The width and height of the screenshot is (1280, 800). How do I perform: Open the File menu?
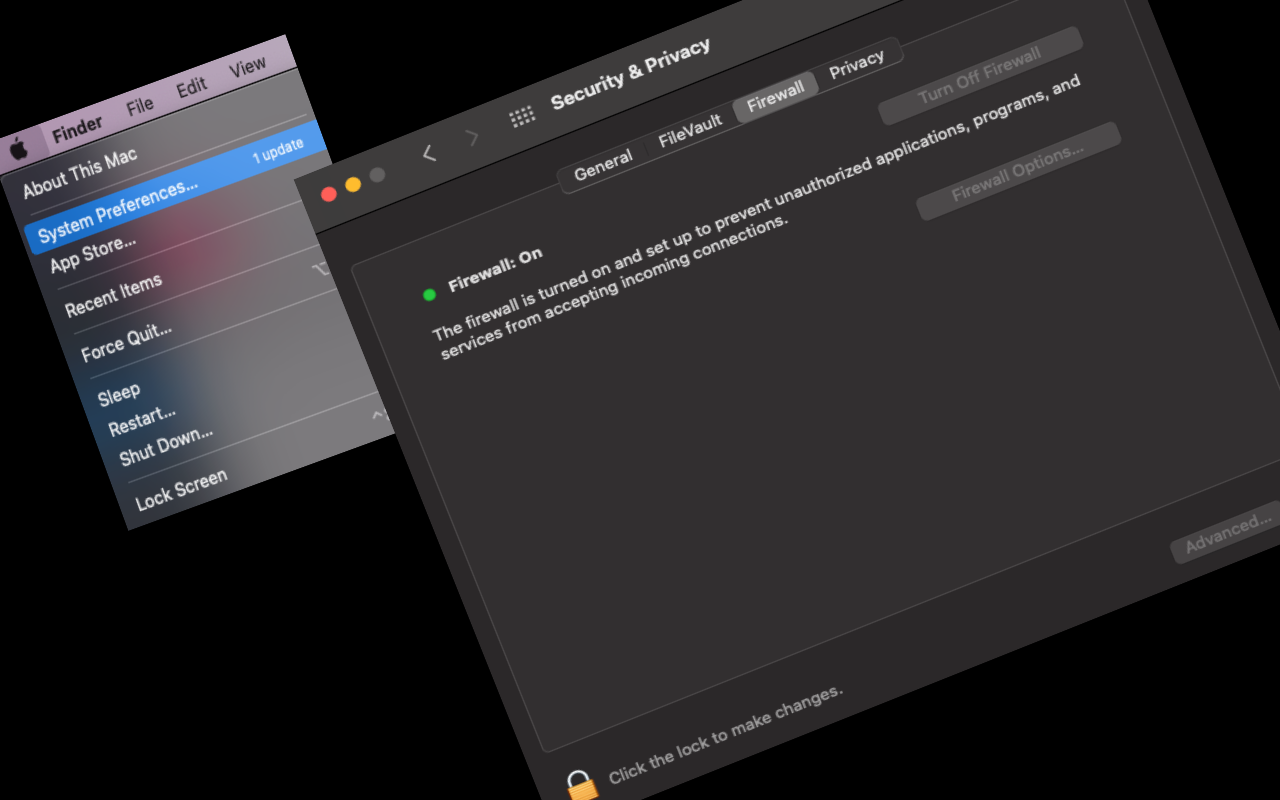click(140, 105)
